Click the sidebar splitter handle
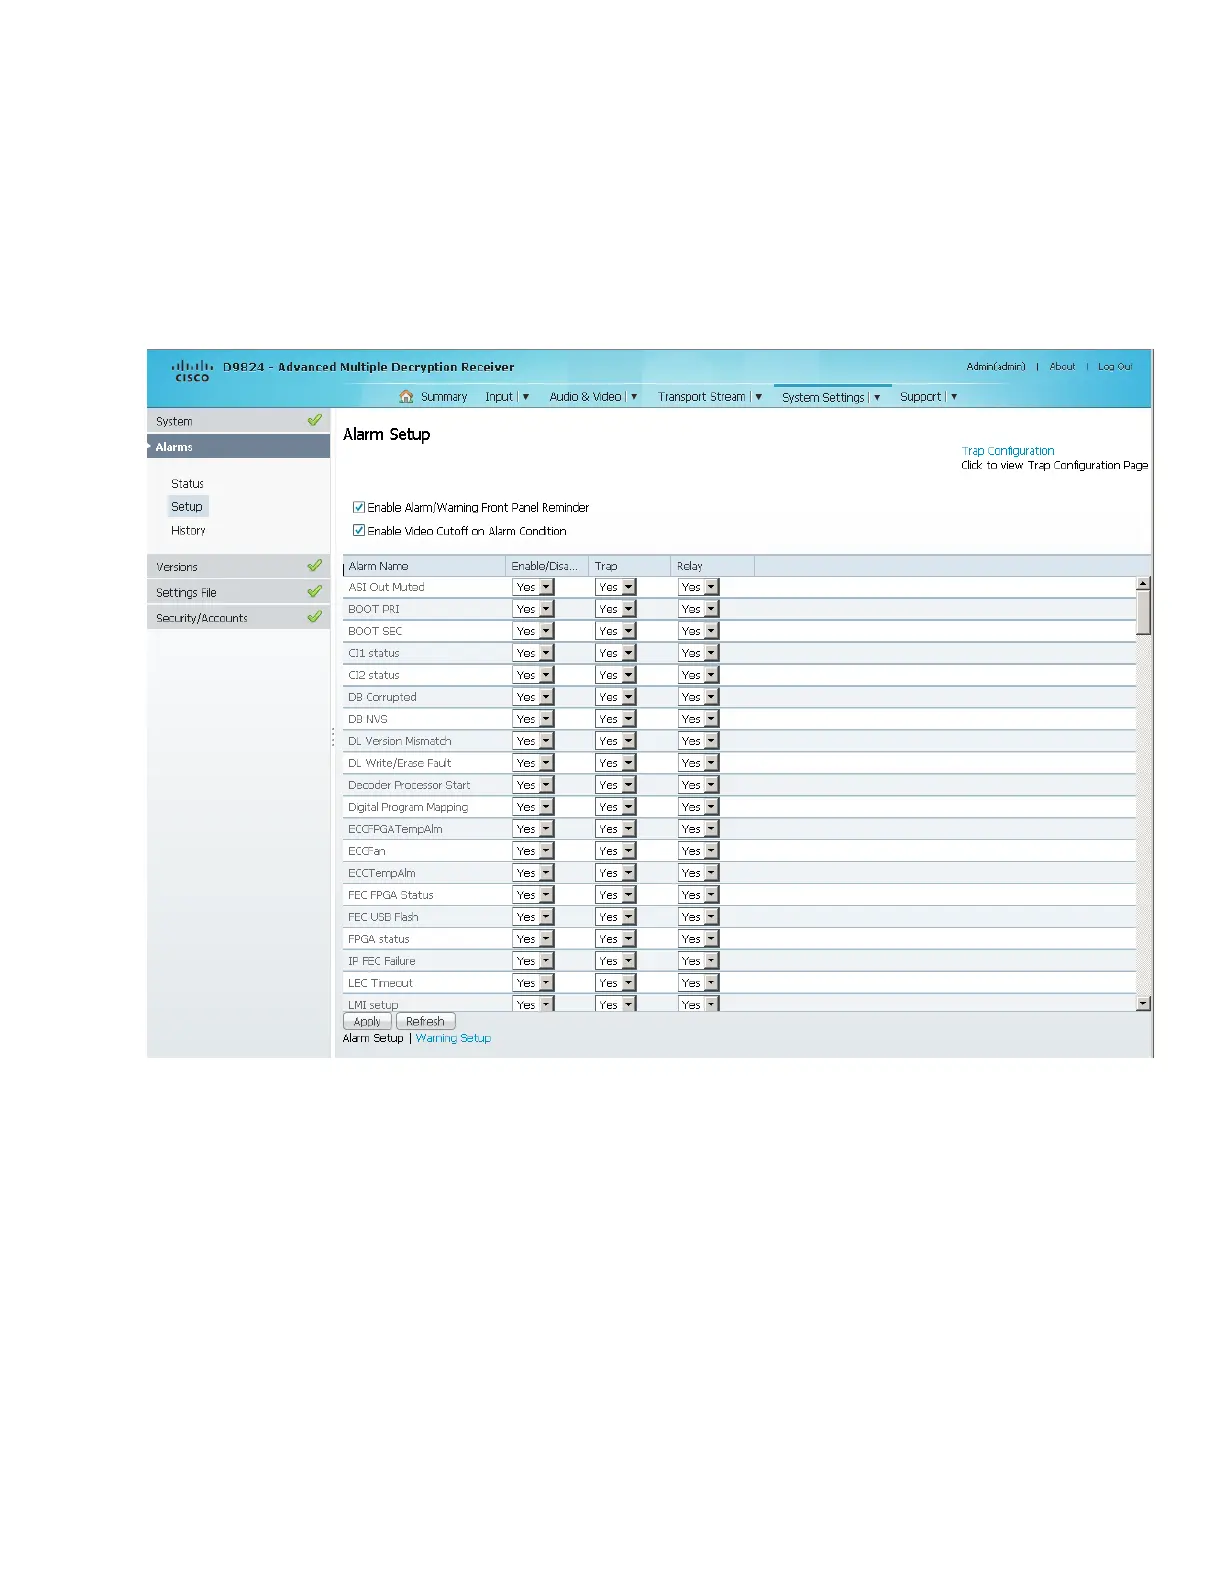The image size is (1225, 1584). [x=333, y=737]
